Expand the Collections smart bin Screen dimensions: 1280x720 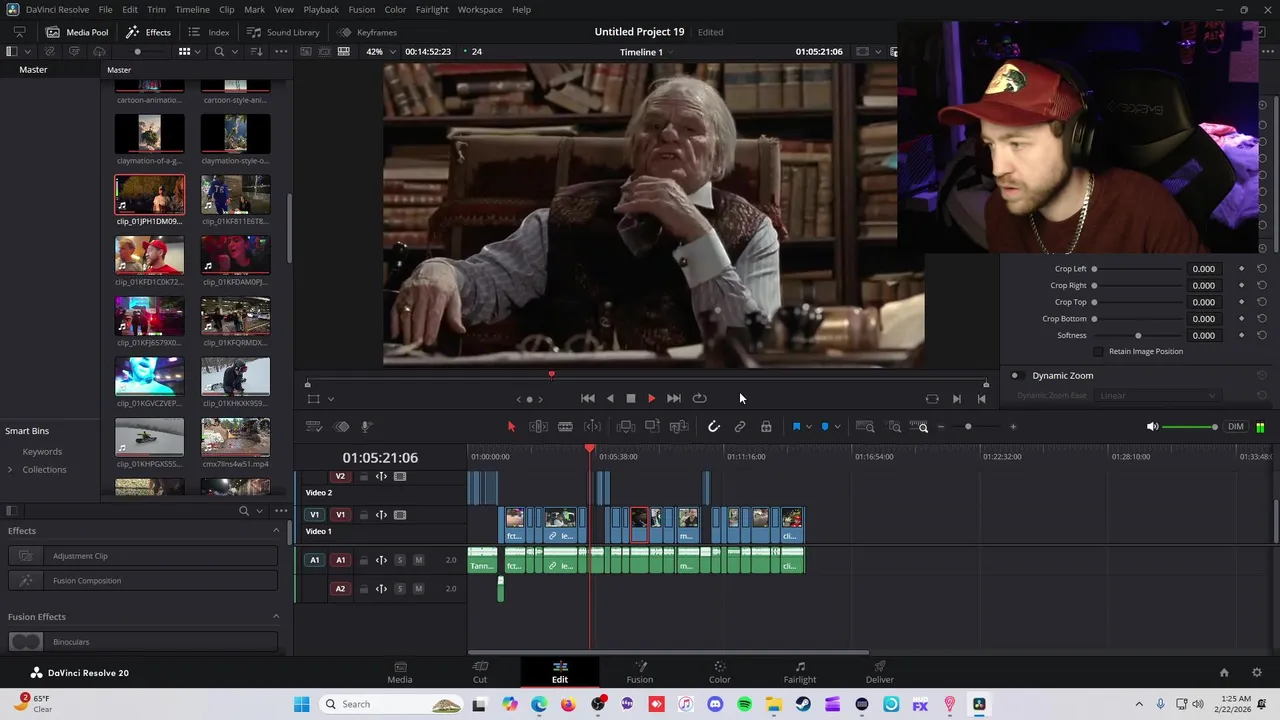[x=10, y=470]
